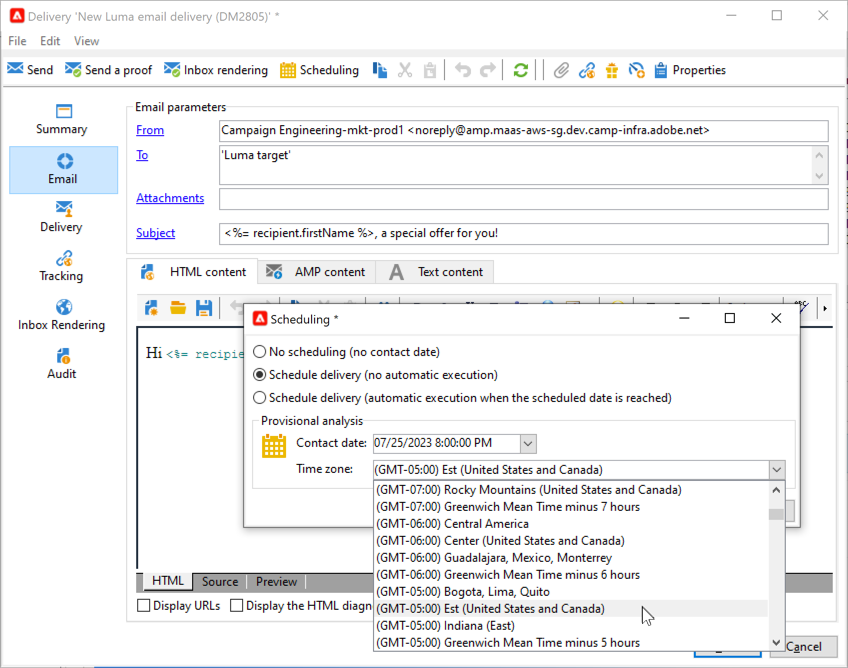Click the editor toolbar overflow arrow
The width and height of the screenshot is (848, 668).
tap(825, 308)
